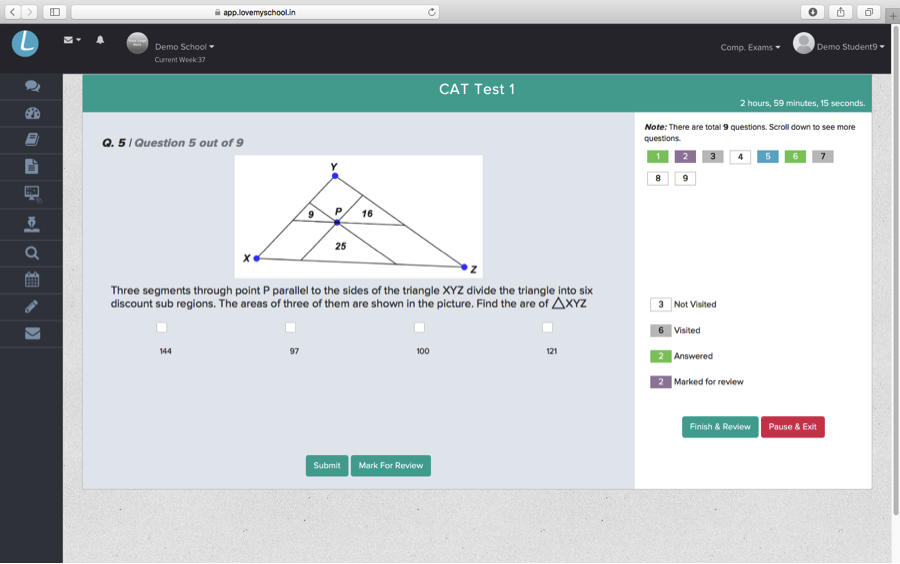Jump to question 5 in navigator
Image resolution: width=900 pixels, height=564 pixels.
click(768, 156)
